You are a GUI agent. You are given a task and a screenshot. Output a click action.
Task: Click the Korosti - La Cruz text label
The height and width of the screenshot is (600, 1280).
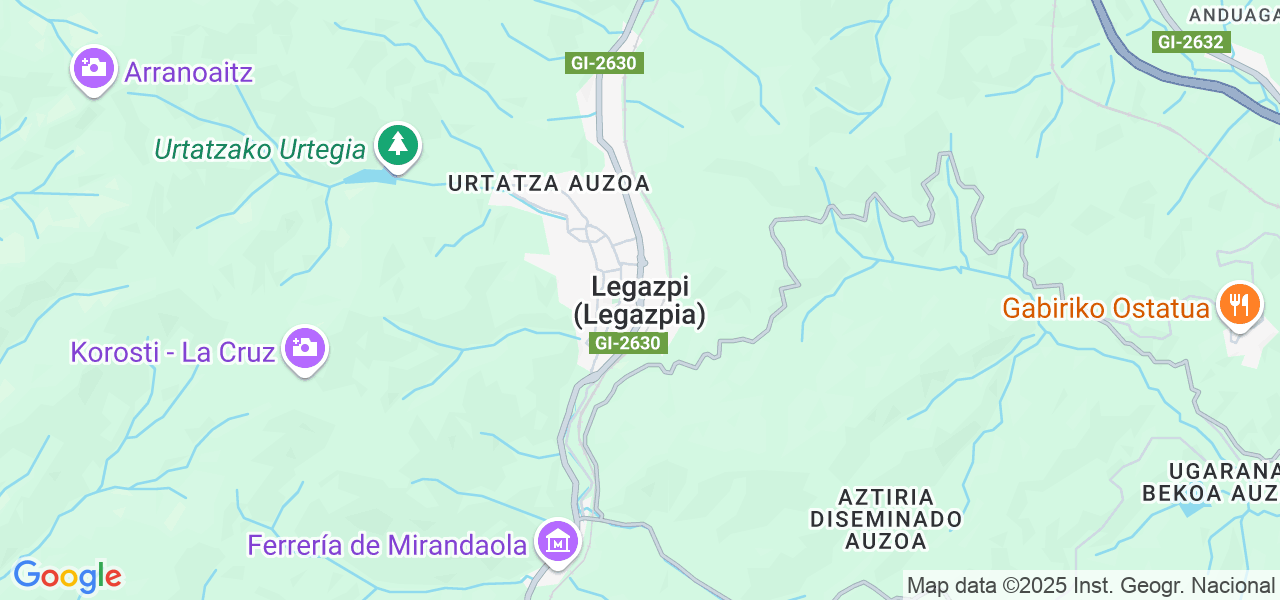click(172, 353)
